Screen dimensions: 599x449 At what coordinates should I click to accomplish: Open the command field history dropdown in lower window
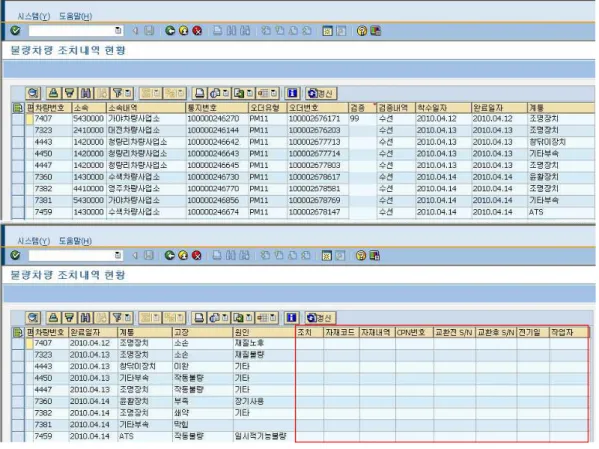pyautogui.click(x=118, y=255)
